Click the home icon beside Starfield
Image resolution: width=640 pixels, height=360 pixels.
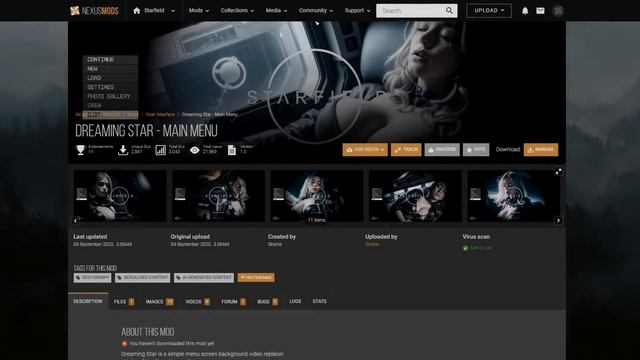coord(137,11)
